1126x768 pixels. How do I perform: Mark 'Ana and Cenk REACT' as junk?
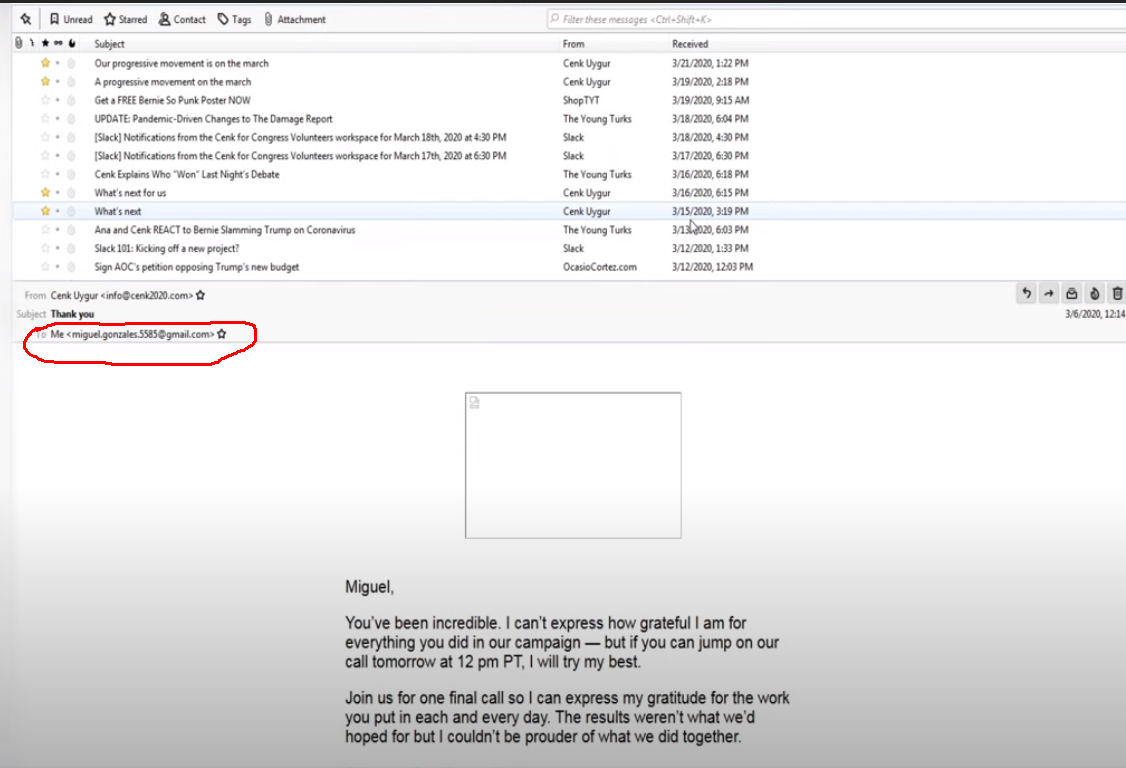click(71, 230)
